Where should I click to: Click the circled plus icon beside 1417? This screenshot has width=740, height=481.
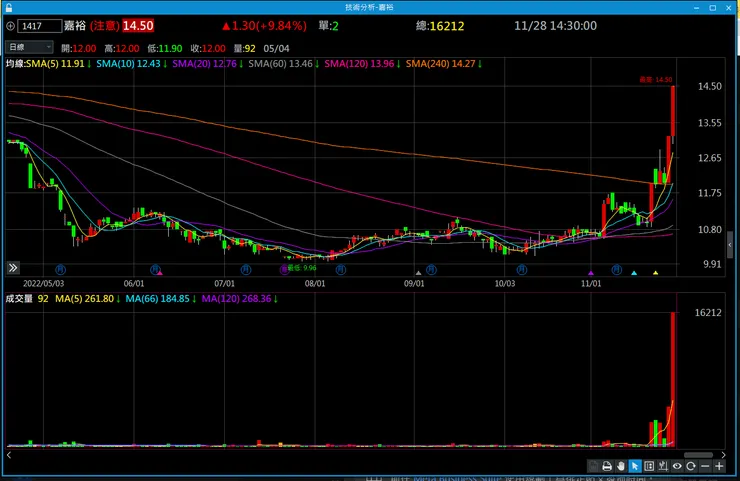[10, 26]
